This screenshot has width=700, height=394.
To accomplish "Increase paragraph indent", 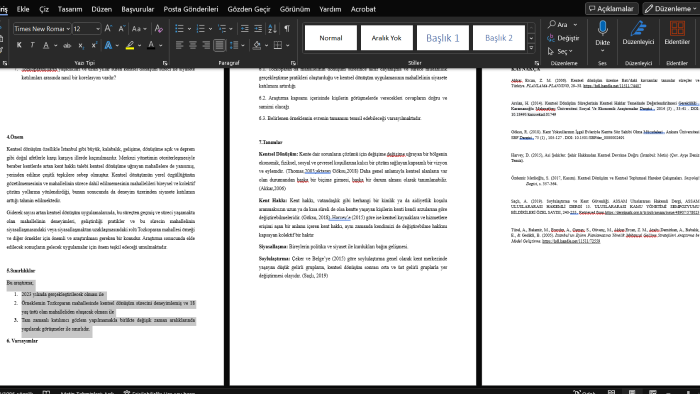I will pos(258,29).
